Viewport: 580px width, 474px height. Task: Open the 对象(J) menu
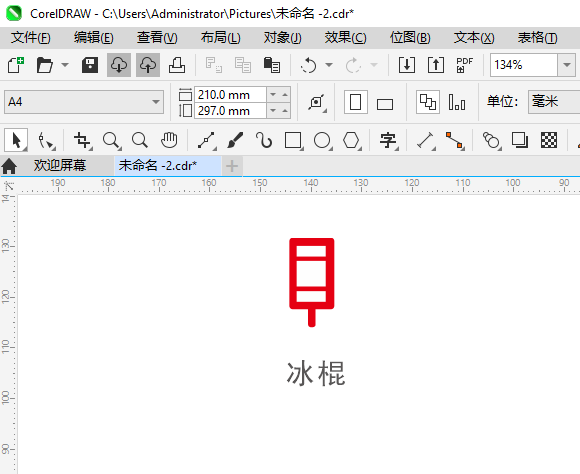pyautogui.click(x=283, y=38)
